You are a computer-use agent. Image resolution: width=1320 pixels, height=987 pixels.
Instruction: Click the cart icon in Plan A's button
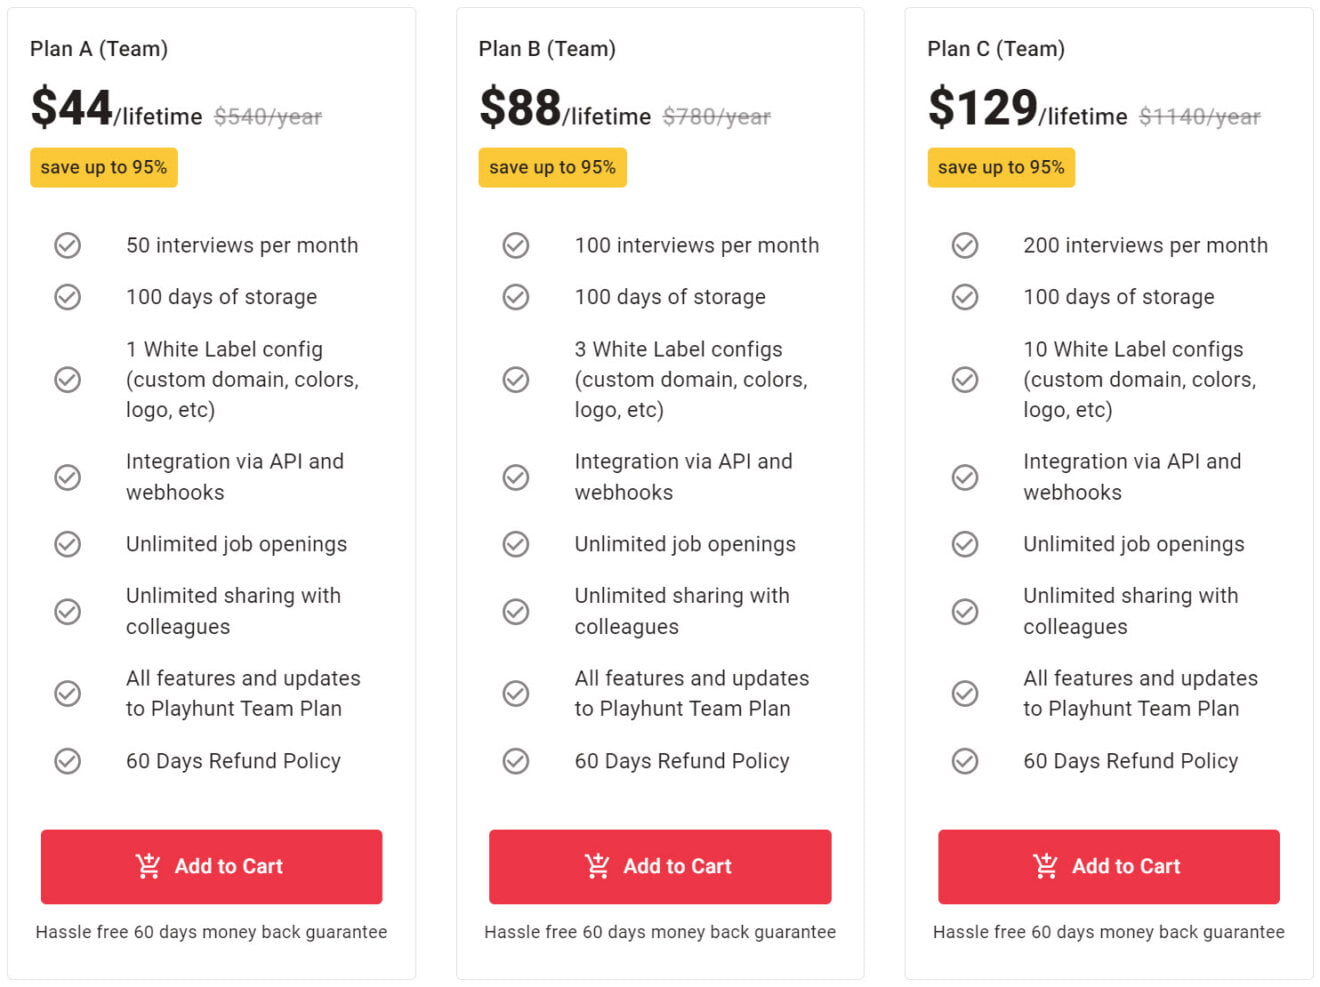pyautogui.click(x=148, y=866)
